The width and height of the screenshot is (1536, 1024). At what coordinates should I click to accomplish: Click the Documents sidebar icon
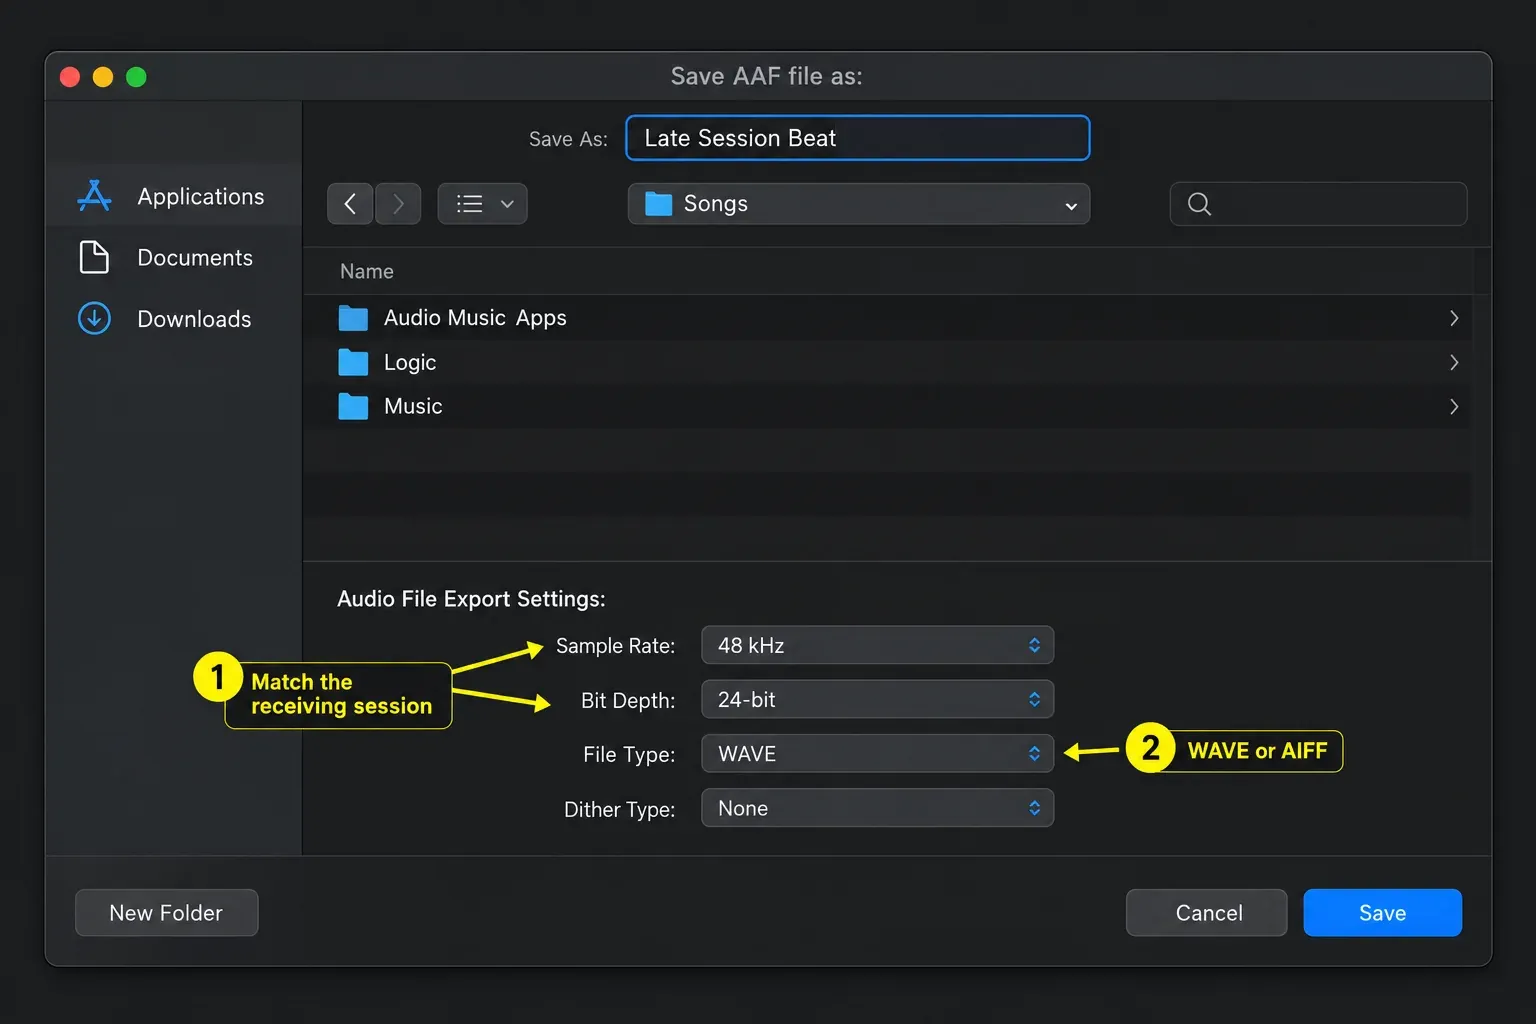(x=94, y=257)
